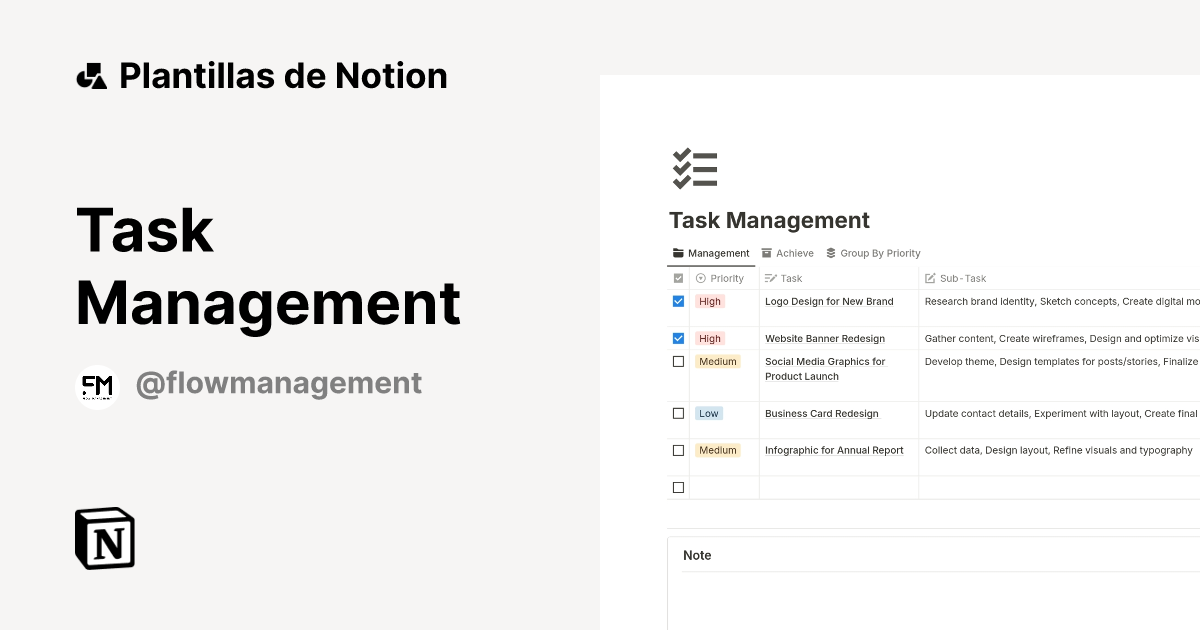The image size is (1200, 630).
Task: Click the circle icon in the Priority column header
Action: click(x=700, y=278)
